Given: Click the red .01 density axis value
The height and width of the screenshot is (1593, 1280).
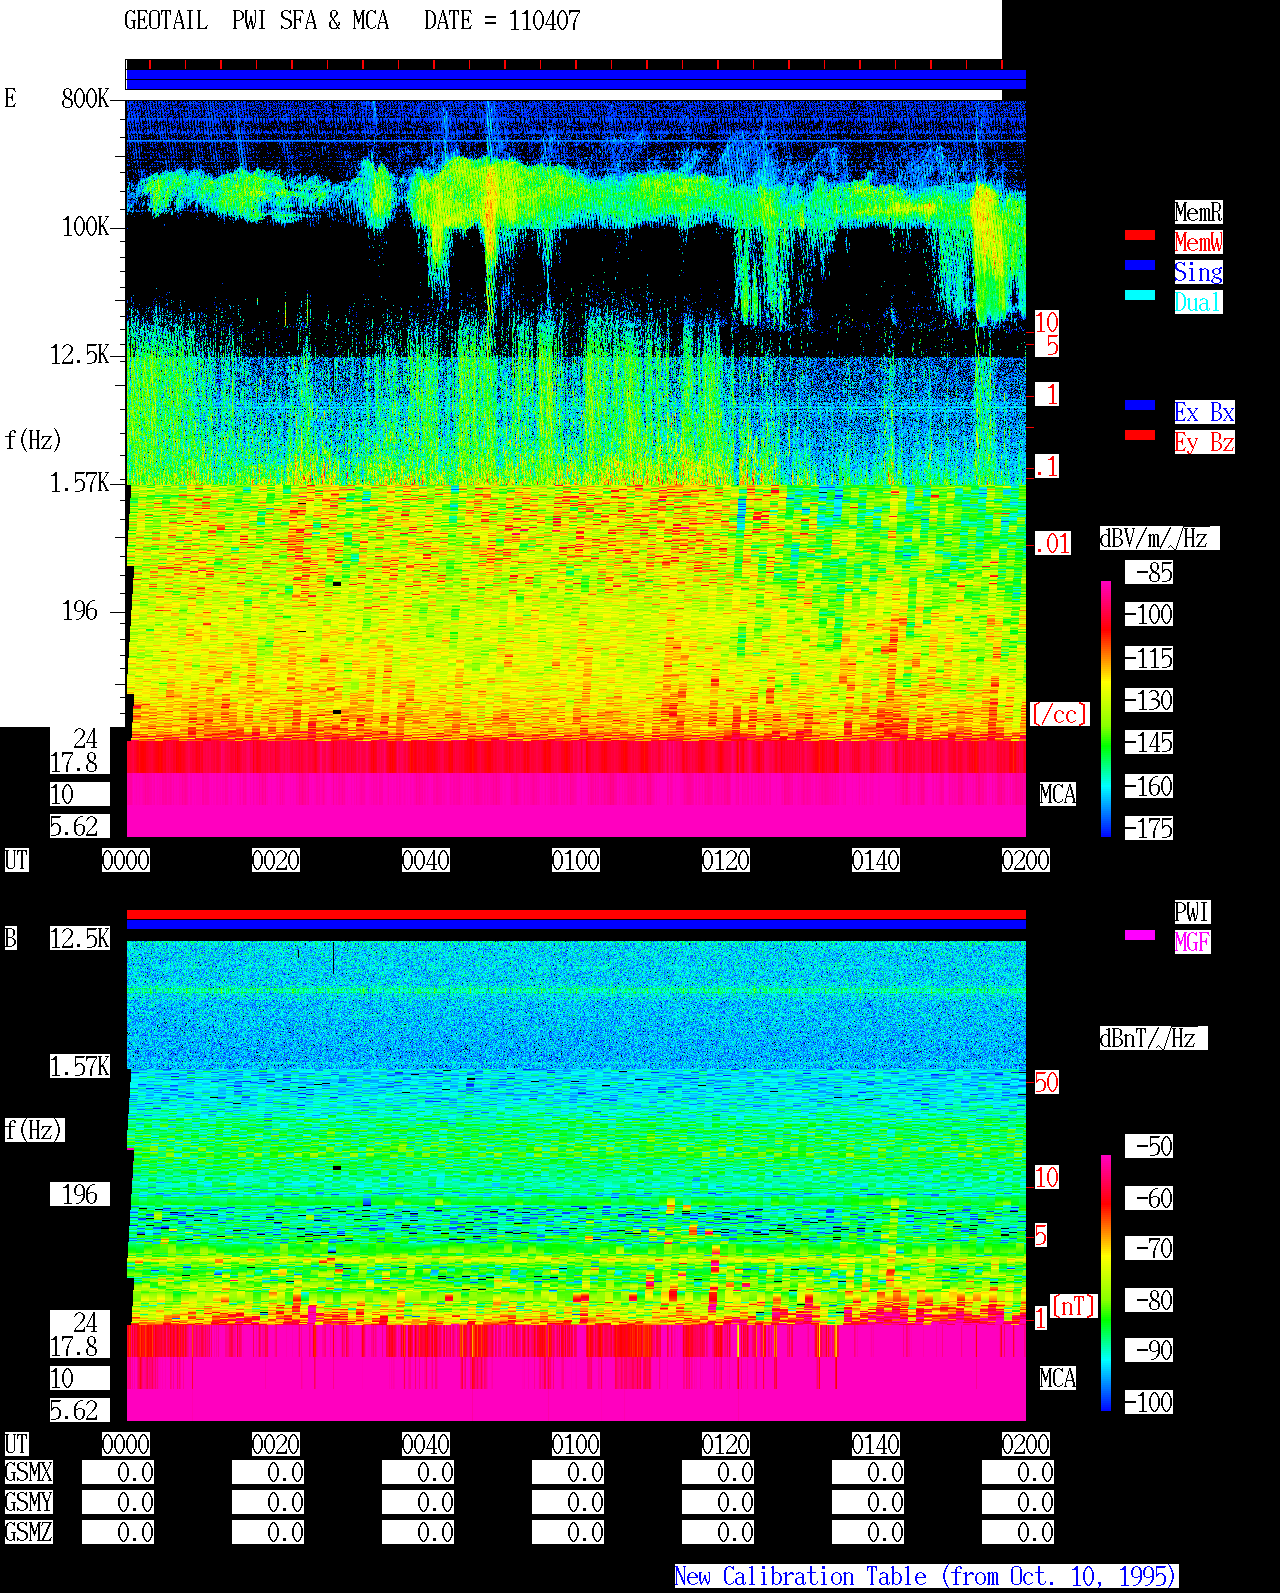Looking at the screenshot, I should pyautogui.click(x=1052, y=544).
